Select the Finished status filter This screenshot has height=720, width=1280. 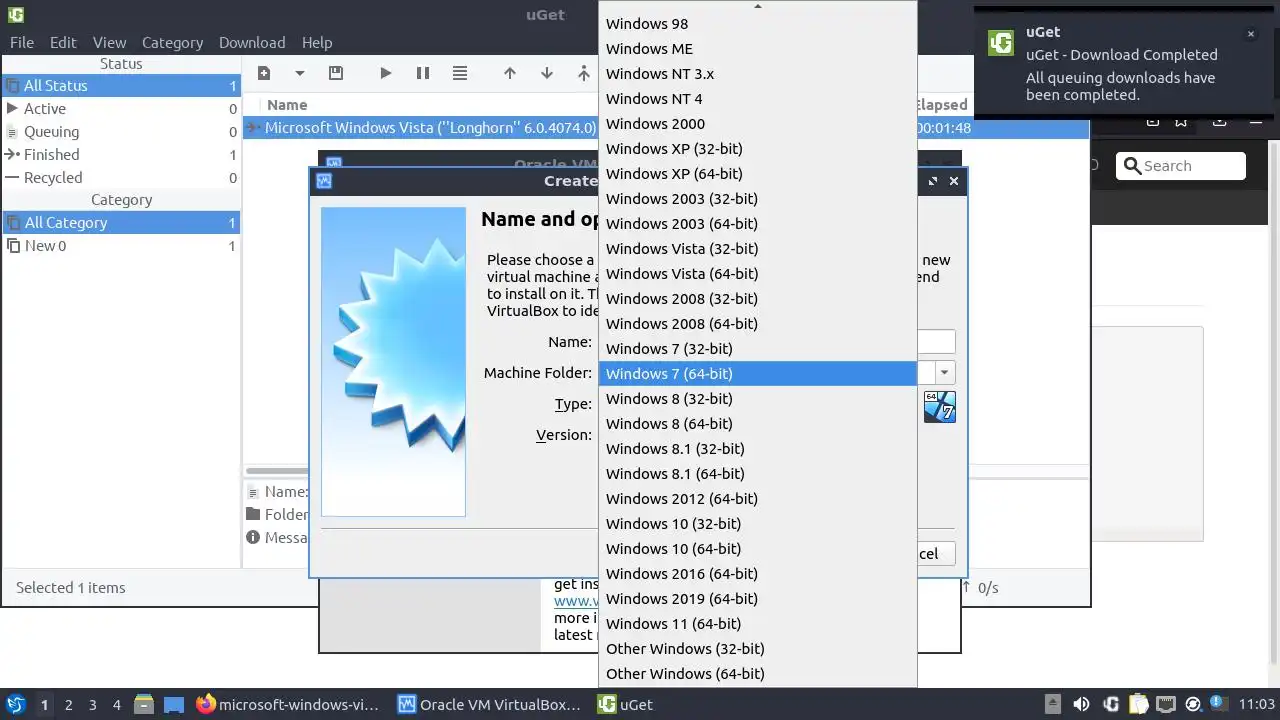coord(121,154)
